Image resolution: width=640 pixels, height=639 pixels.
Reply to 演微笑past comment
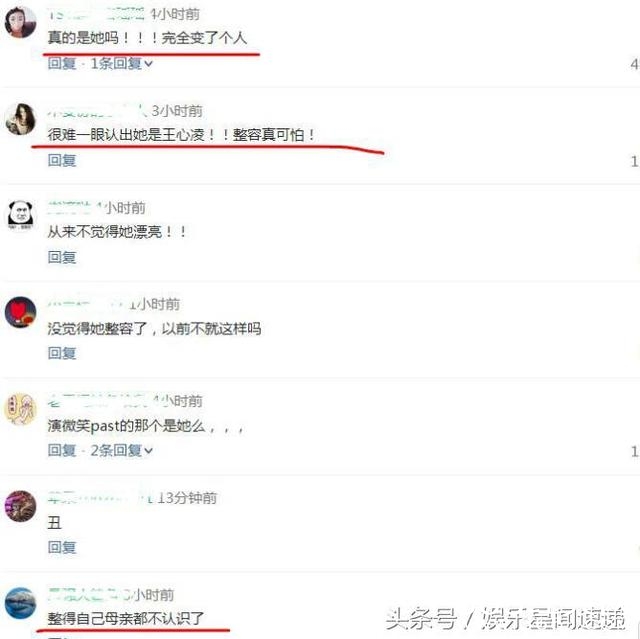pos(62,450)
